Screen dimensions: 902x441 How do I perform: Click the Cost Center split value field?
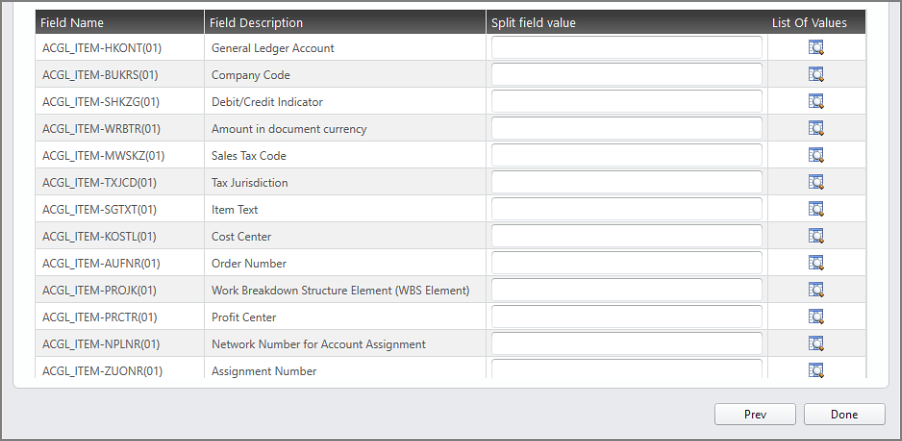(x=626, y=236)
